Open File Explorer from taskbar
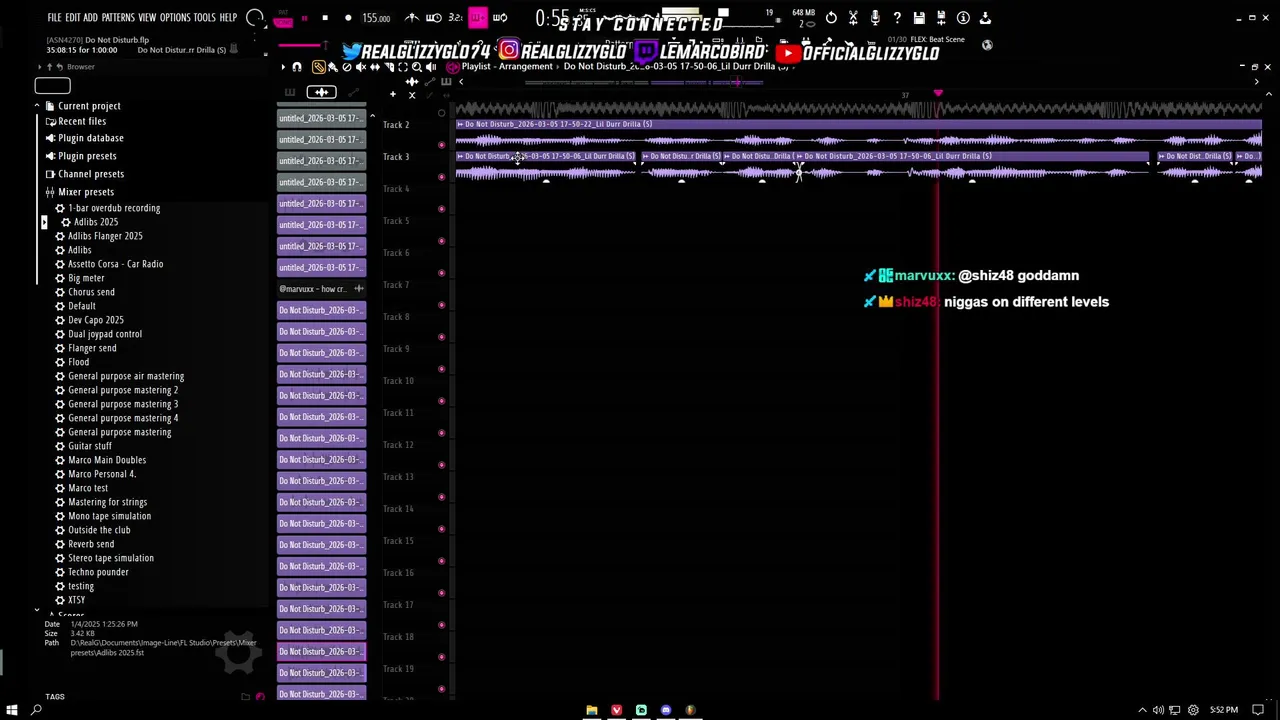 click(x=592, y=710)
